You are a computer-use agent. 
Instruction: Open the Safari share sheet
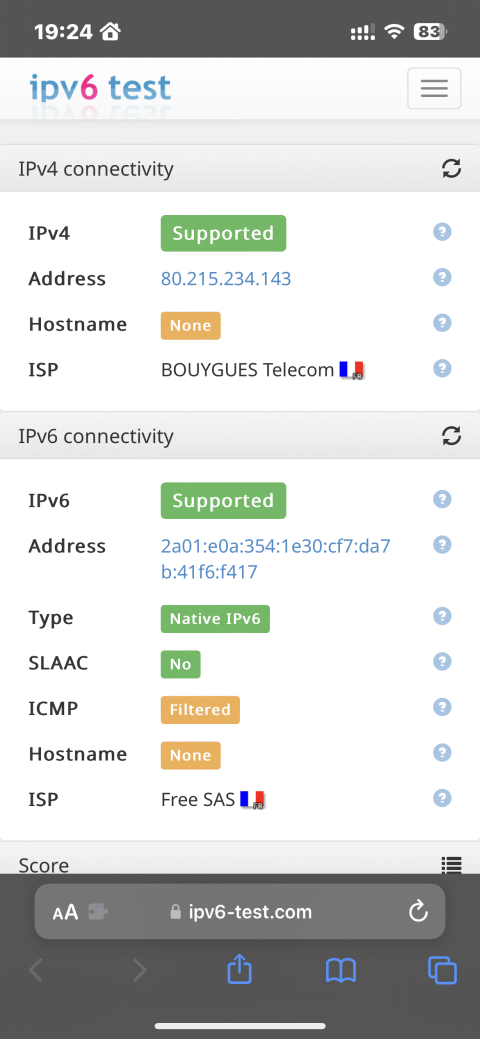tap(240, 971)
